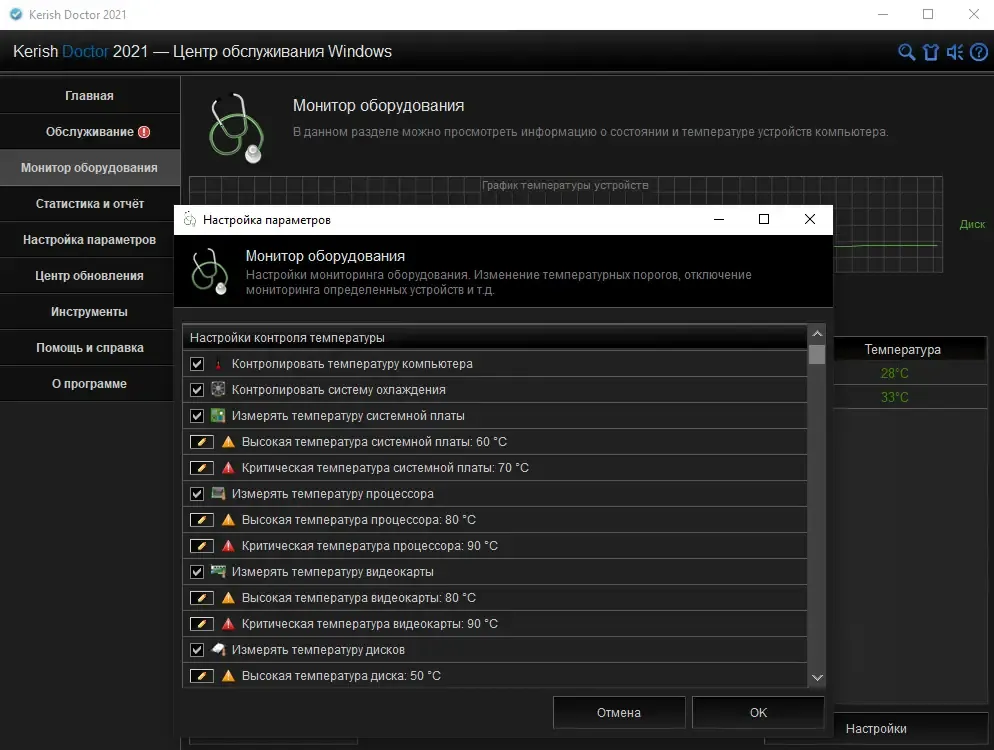
Task: Click the Диск legend label on graph
Action: point(972,224)
